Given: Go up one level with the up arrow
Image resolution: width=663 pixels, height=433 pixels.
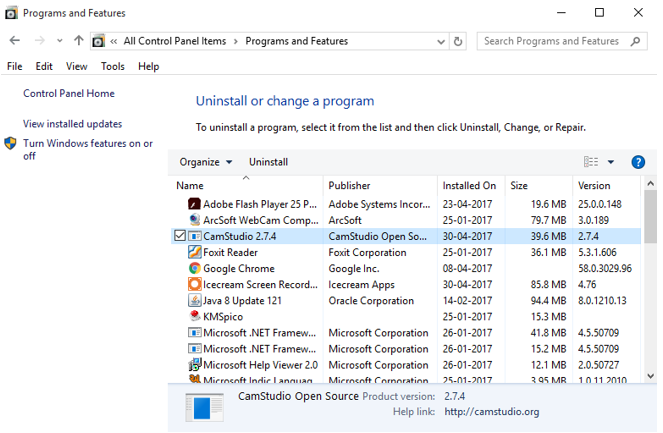Looking at the screenshot, I should (x=79, y=41).
